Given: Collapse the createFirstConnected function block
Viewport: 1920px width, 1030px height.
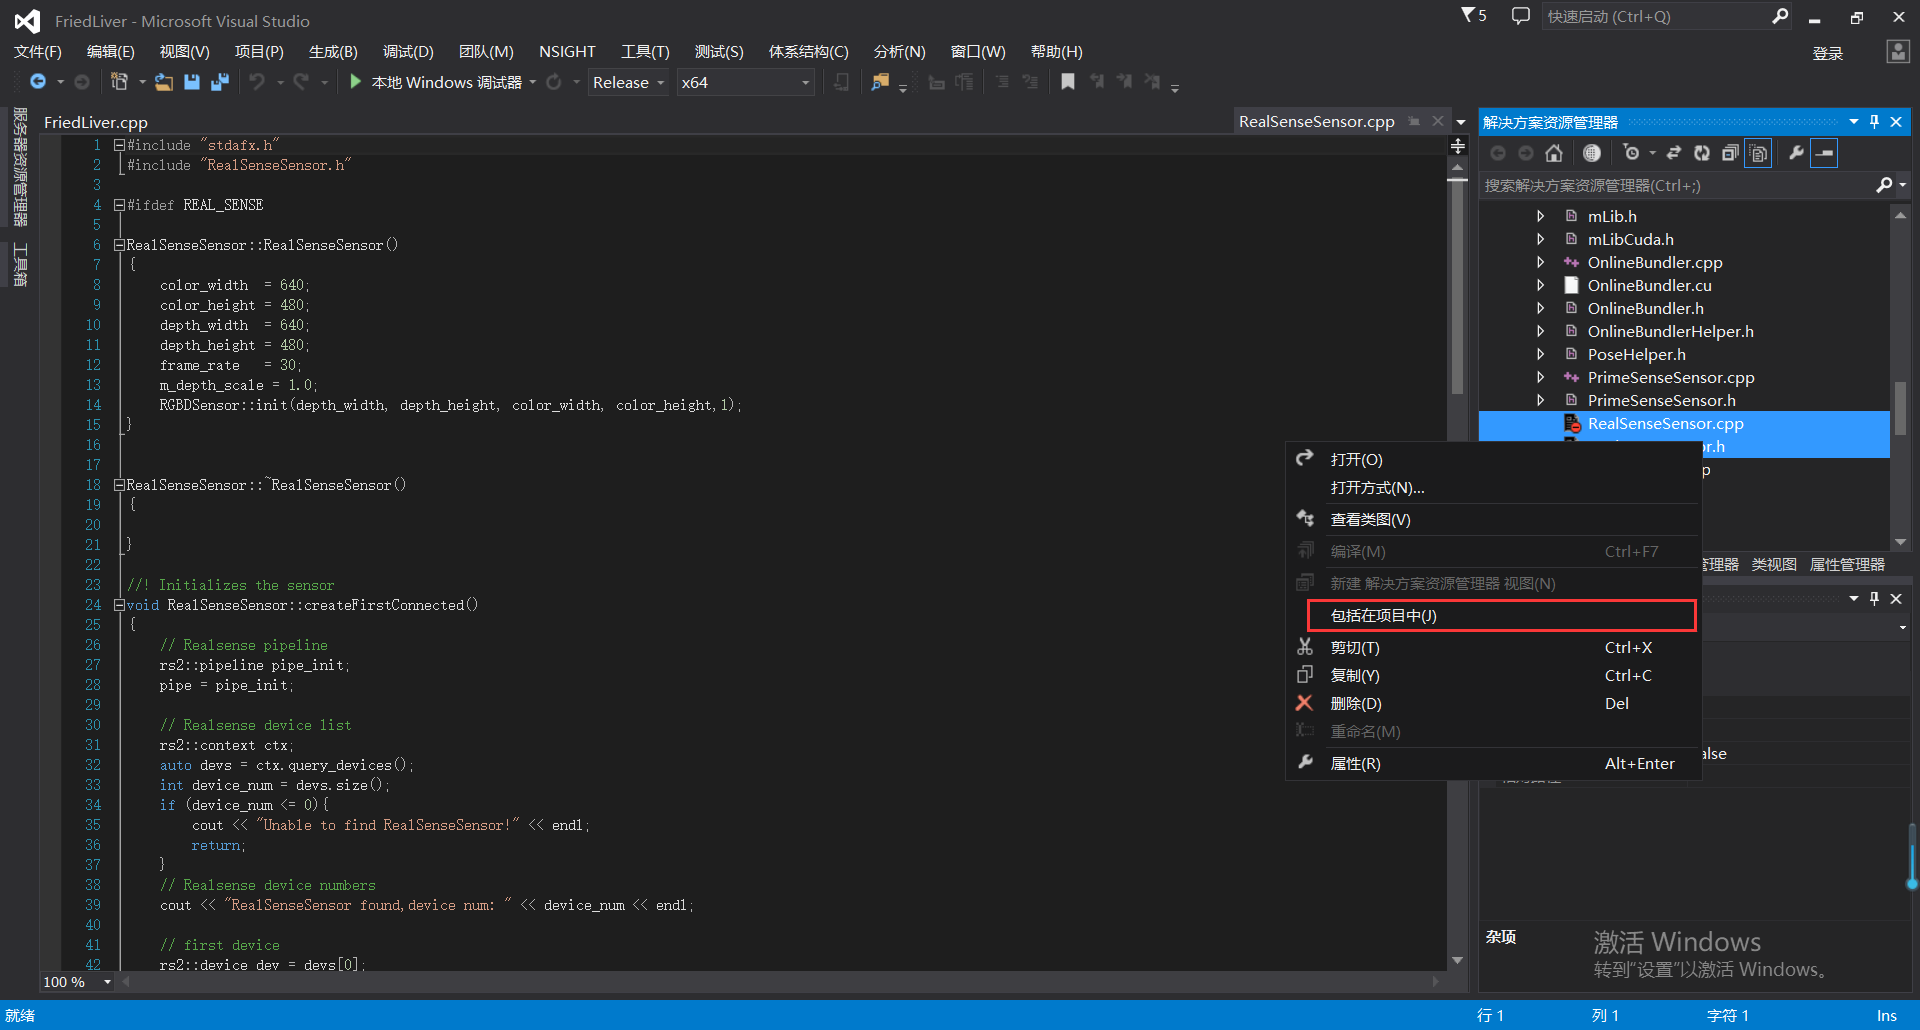Looking at the screenshot, I should click(x=119, y=605).
